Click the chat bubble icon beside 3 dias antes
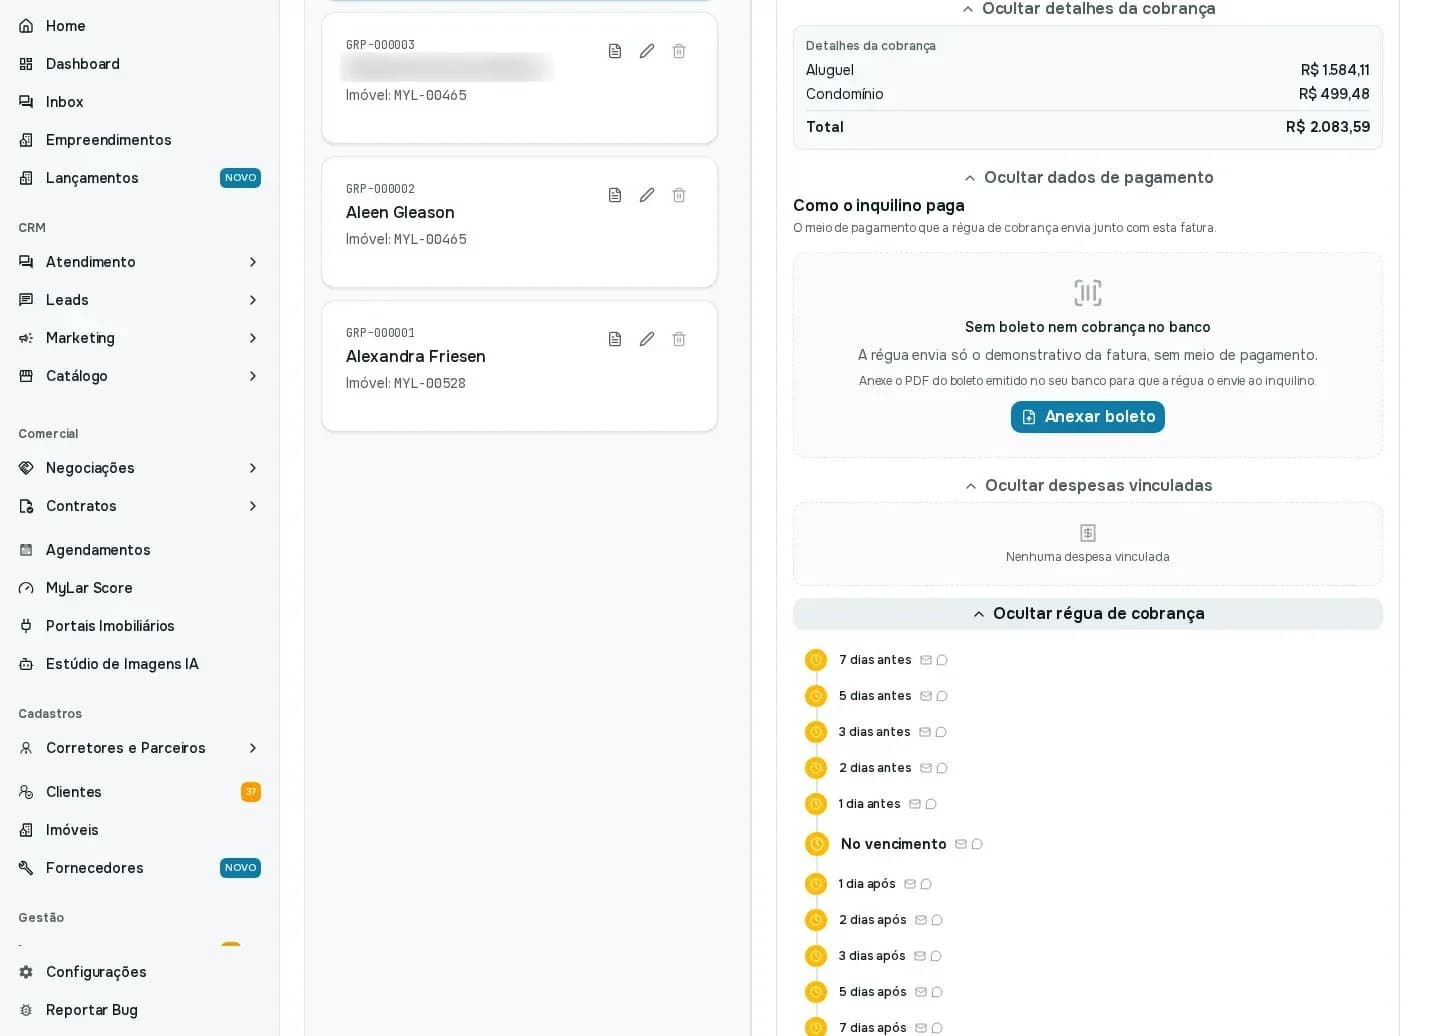Screen dimensions: 1440x1036 941,732
